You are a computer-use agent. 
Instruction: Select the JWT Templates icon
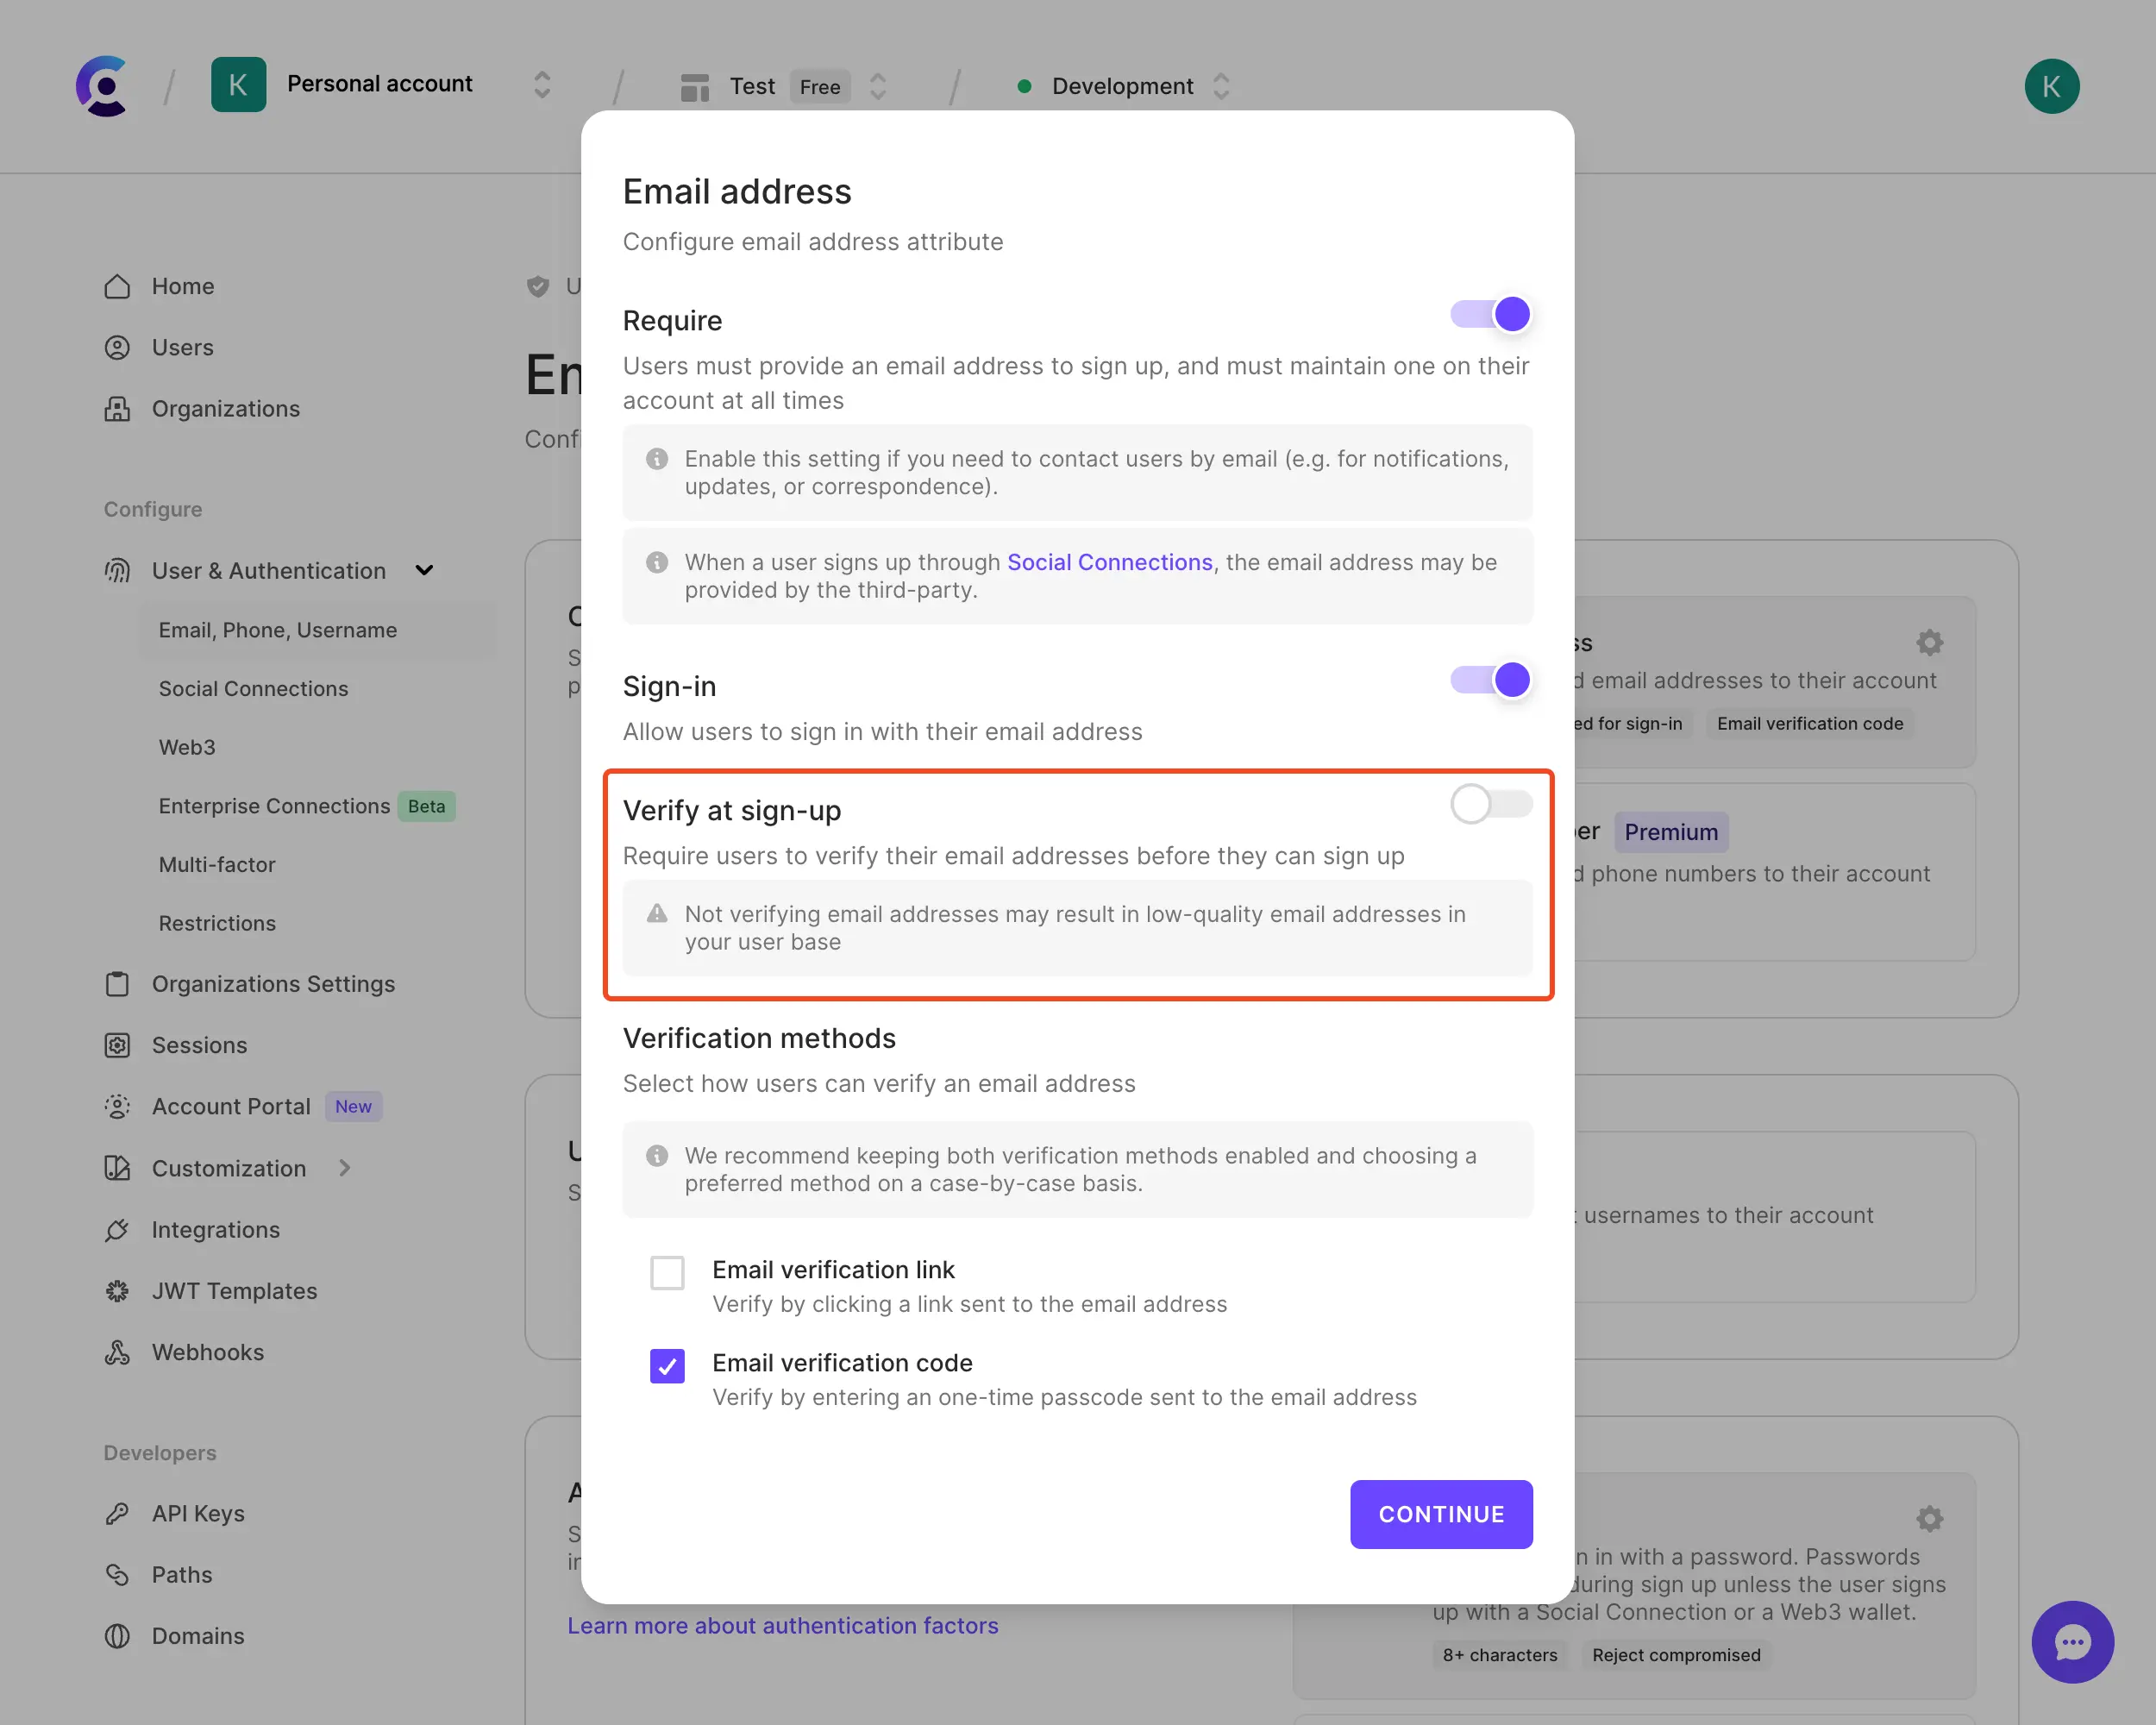click(117, 1290)
